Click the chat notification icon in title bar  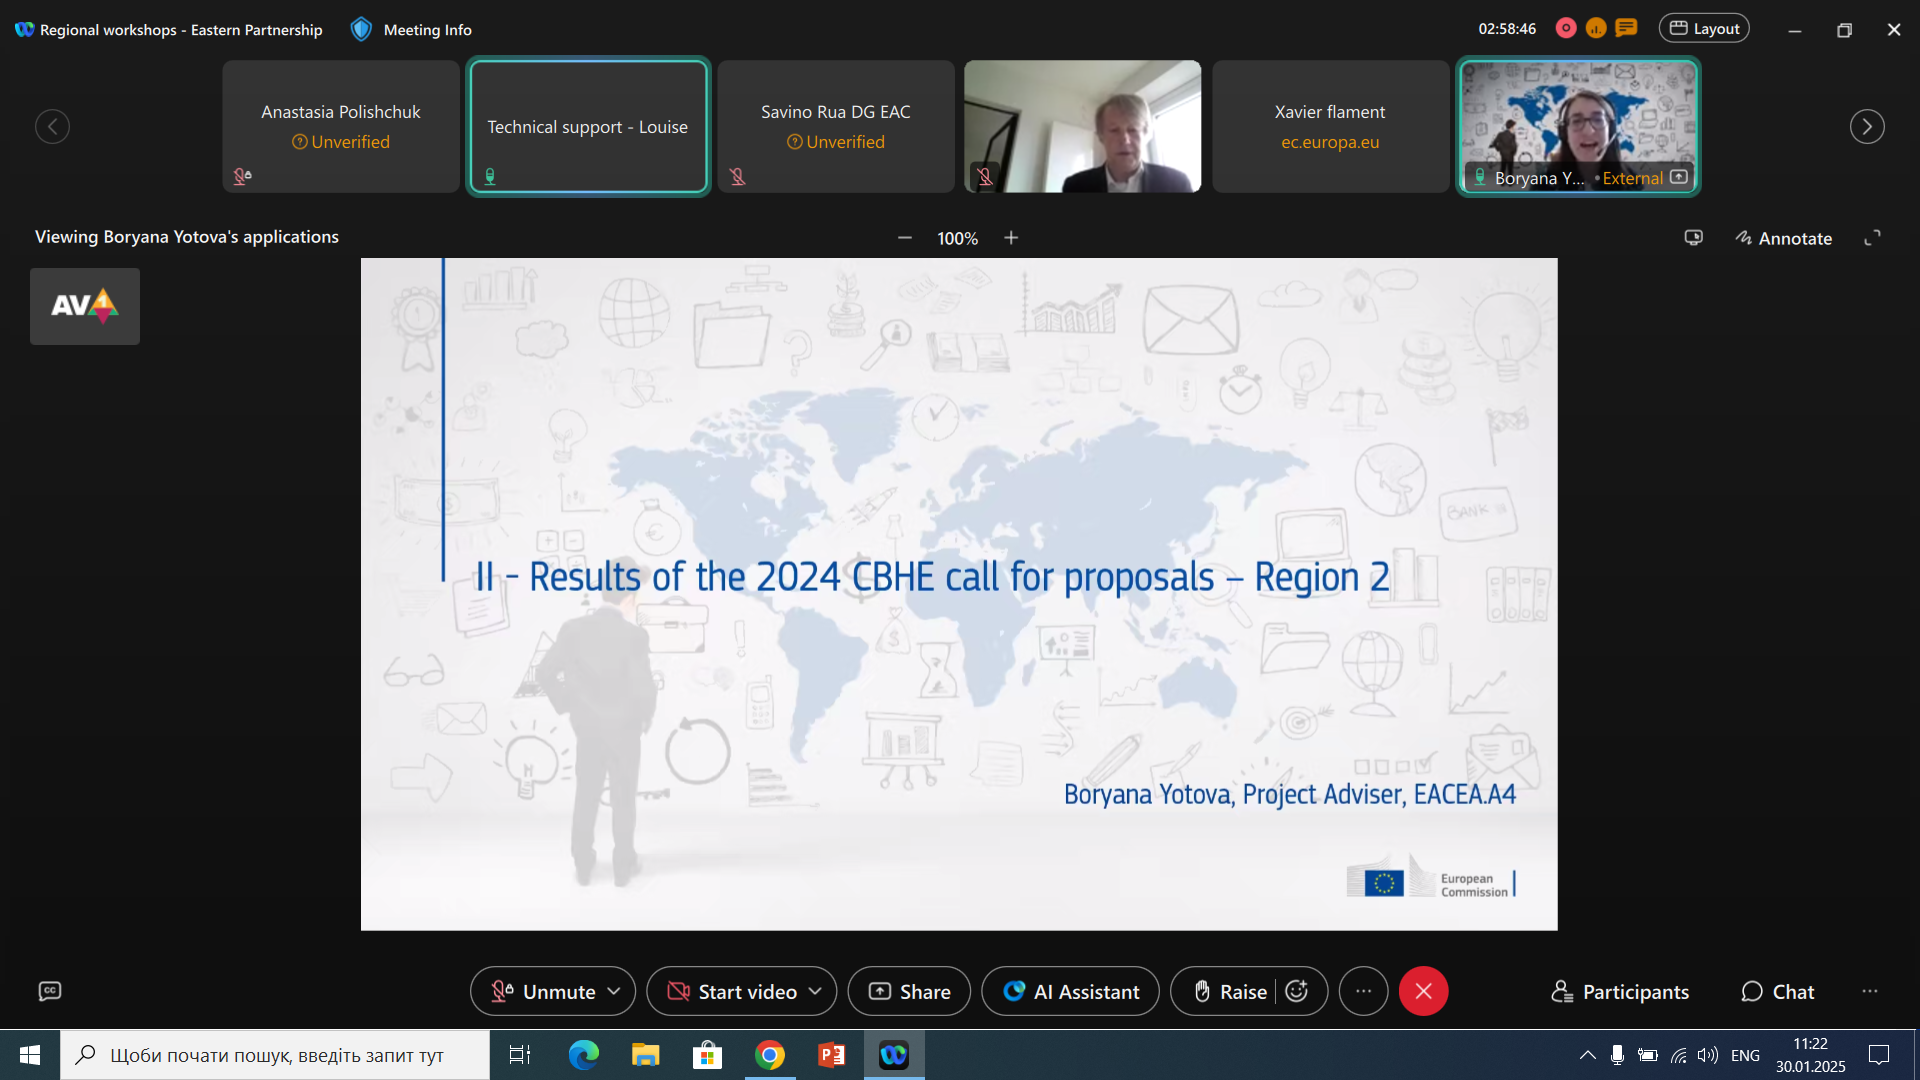point(1627,28)
